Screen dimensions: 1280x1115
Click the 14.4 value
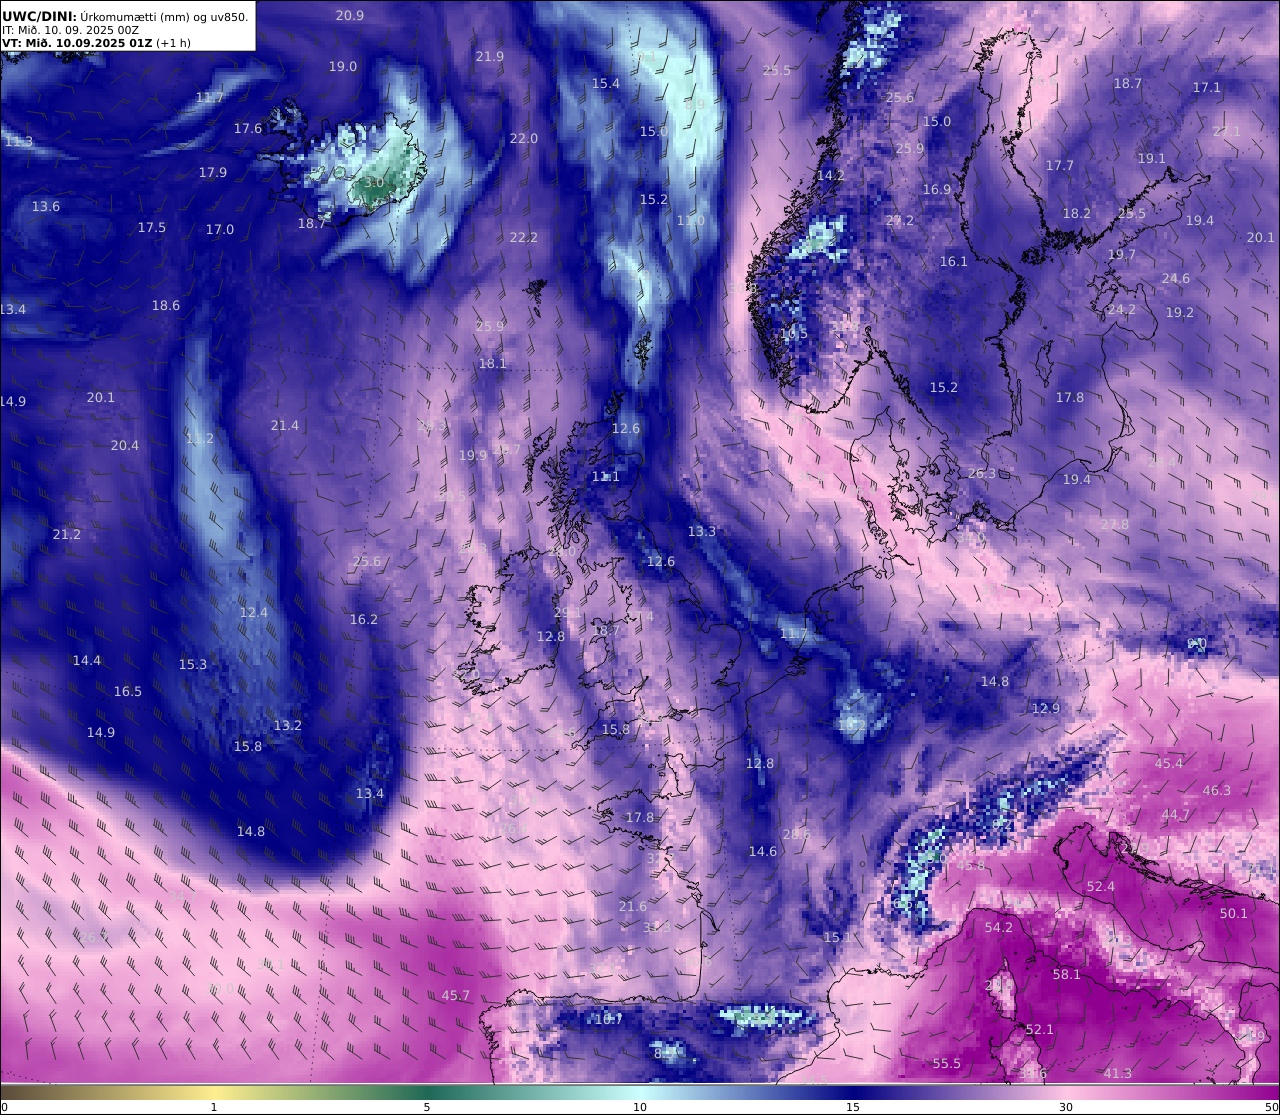pos(87,660)
